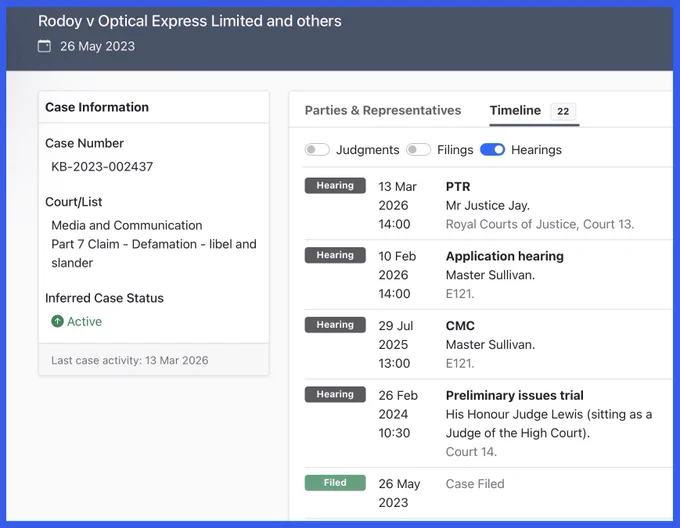
Task: Click E121 room under CMC
Action: [460, 363]
